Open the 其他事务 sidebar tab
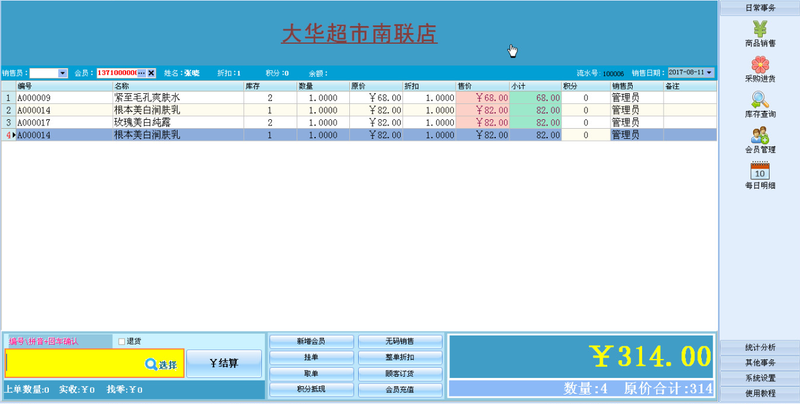800x404 pixels. click(760, 362)
